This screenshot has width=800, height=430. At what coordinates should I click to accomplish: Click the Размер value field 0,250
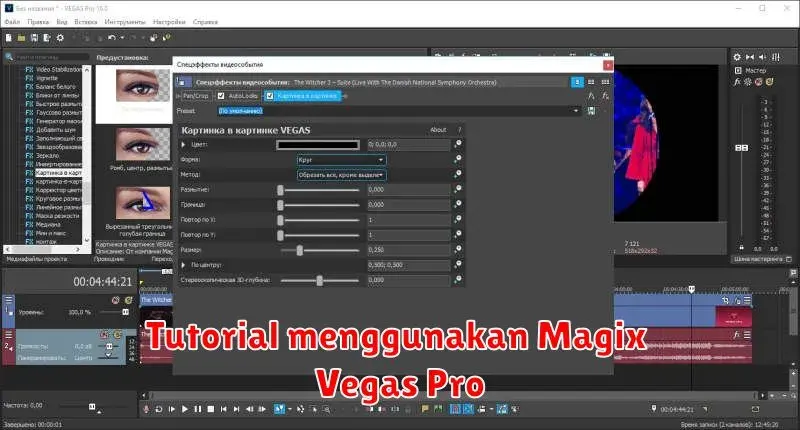pyautogui.click(x=409, y=250)
